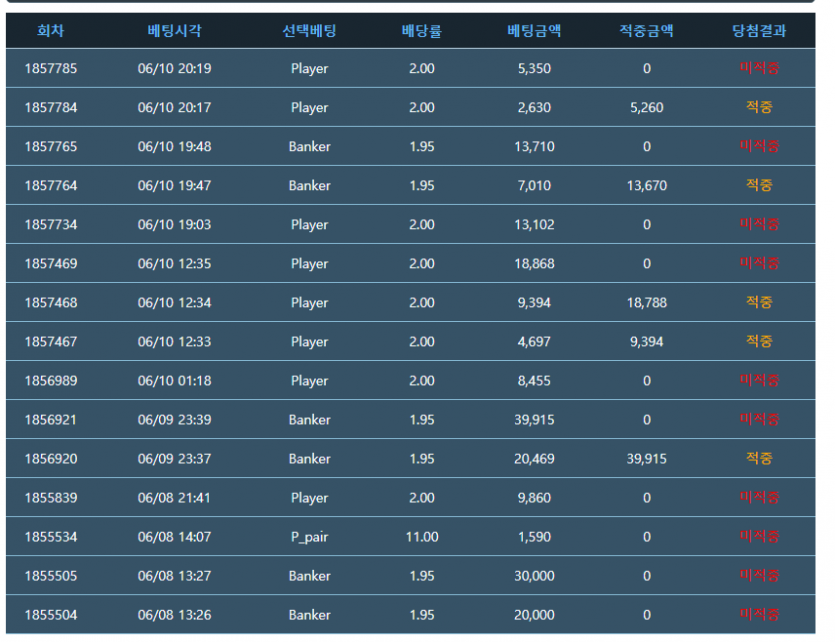Image resolution: width=835 pixels, height=642 pixels.
Task: Click the 배당률 column header
Action: [x=422, y=31]
